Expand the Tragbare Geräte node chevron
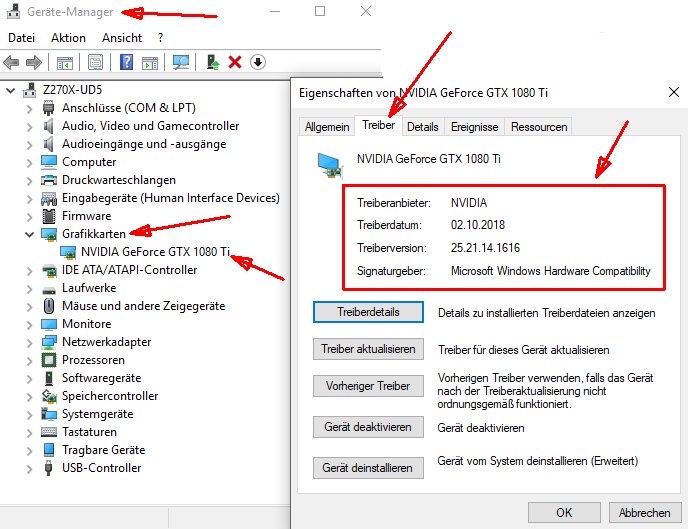This screenshot has height=529, width=688. coord(29,451)
